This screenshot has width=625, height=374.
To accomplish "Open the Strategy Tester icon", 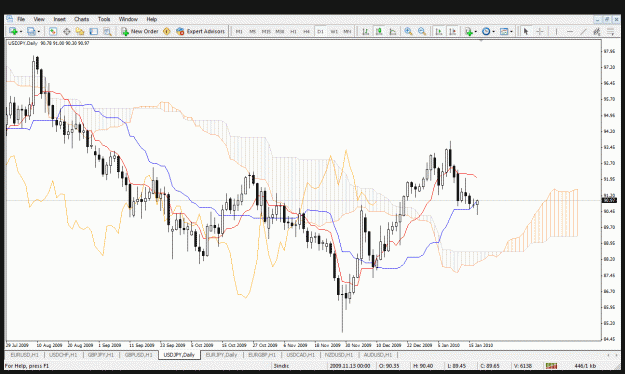I will point(107,31).
